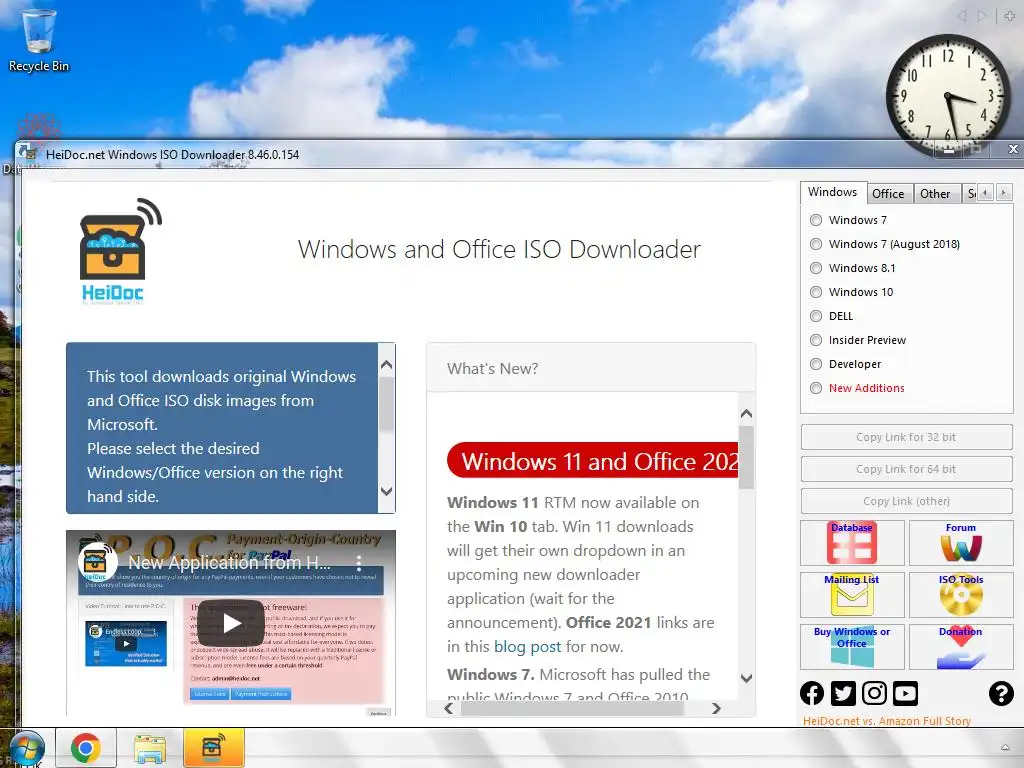Click the HeiDoc ISO Downloader taskbar button
1024x768 pixels.
tap(214, 748)
